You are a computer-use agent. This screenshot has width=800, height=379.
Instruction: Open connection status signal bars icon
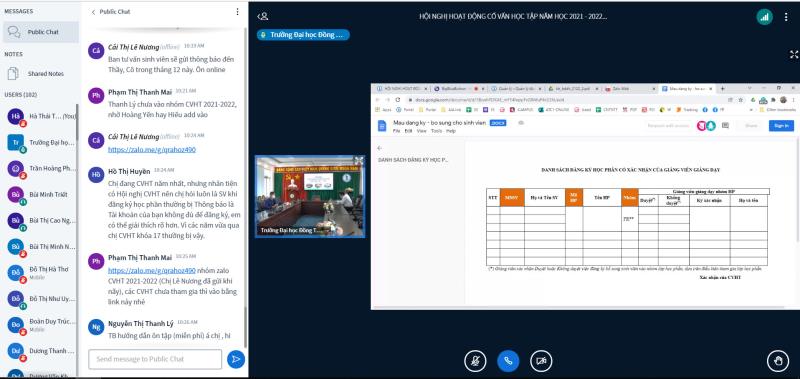(x=764, y=17)
